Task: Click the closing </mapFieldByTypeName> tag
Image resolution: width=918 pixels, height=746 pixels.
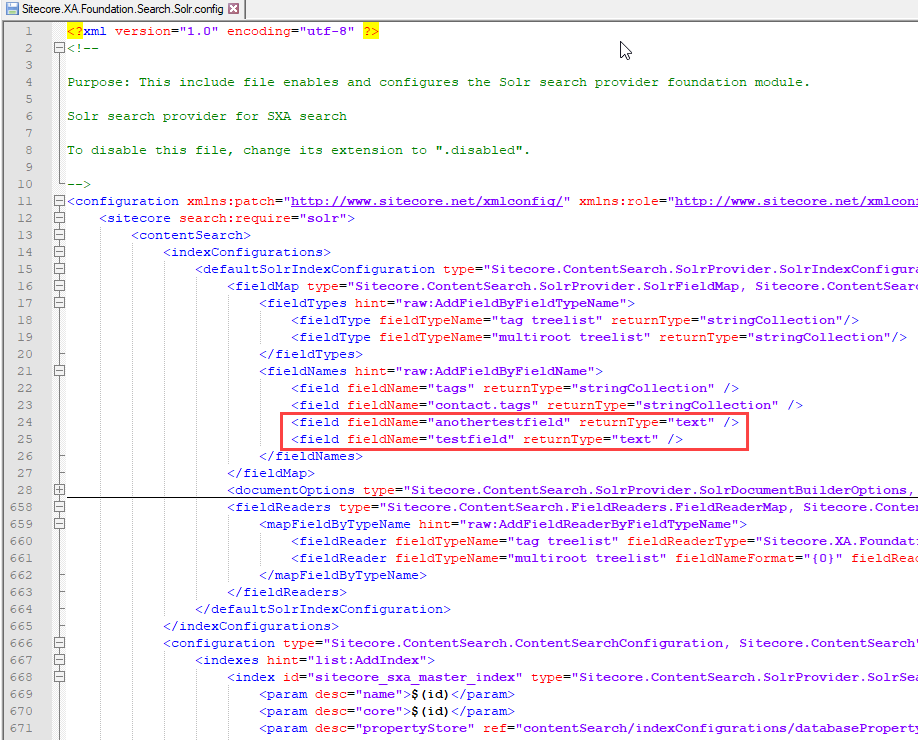Action: click(343, 576)
